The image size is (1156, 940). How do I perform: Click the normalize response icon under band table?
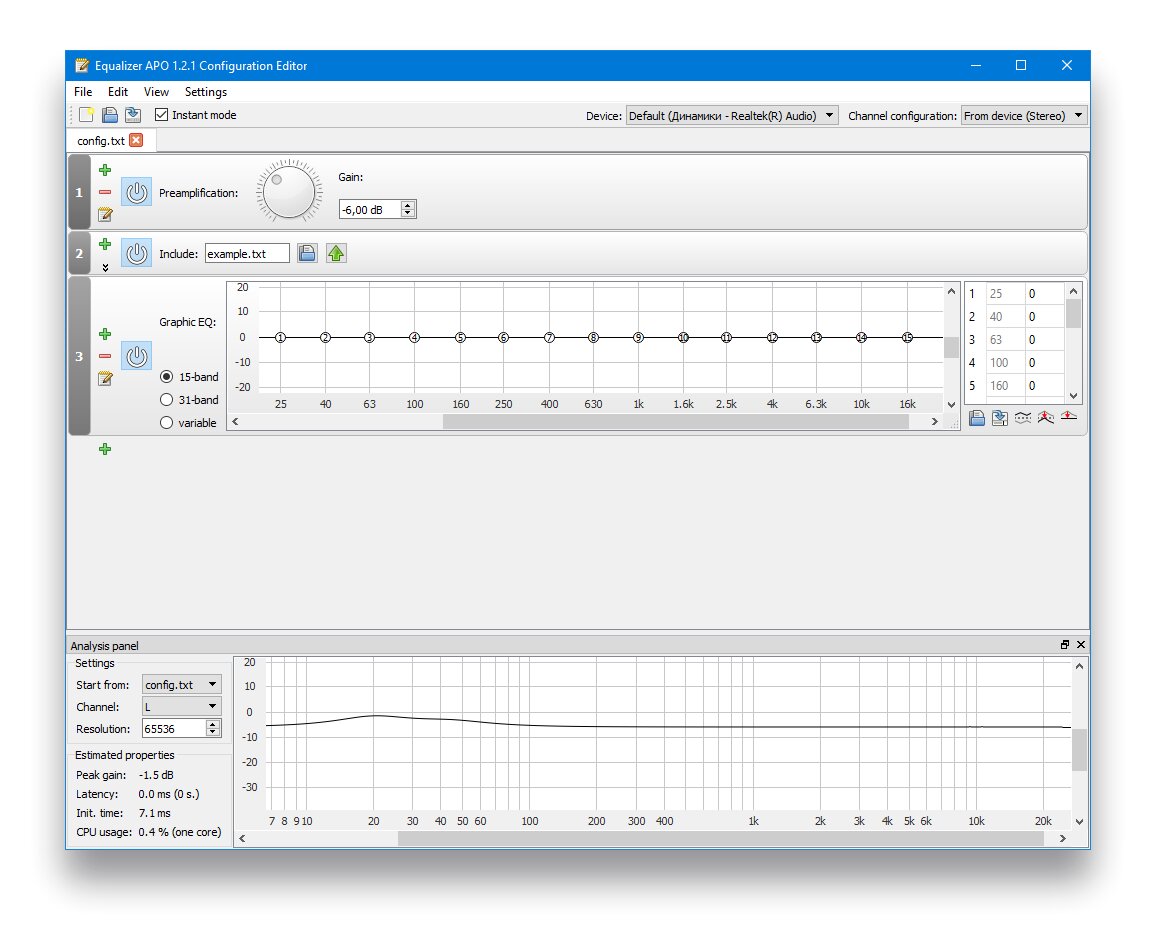click(x=1046, y=418)
